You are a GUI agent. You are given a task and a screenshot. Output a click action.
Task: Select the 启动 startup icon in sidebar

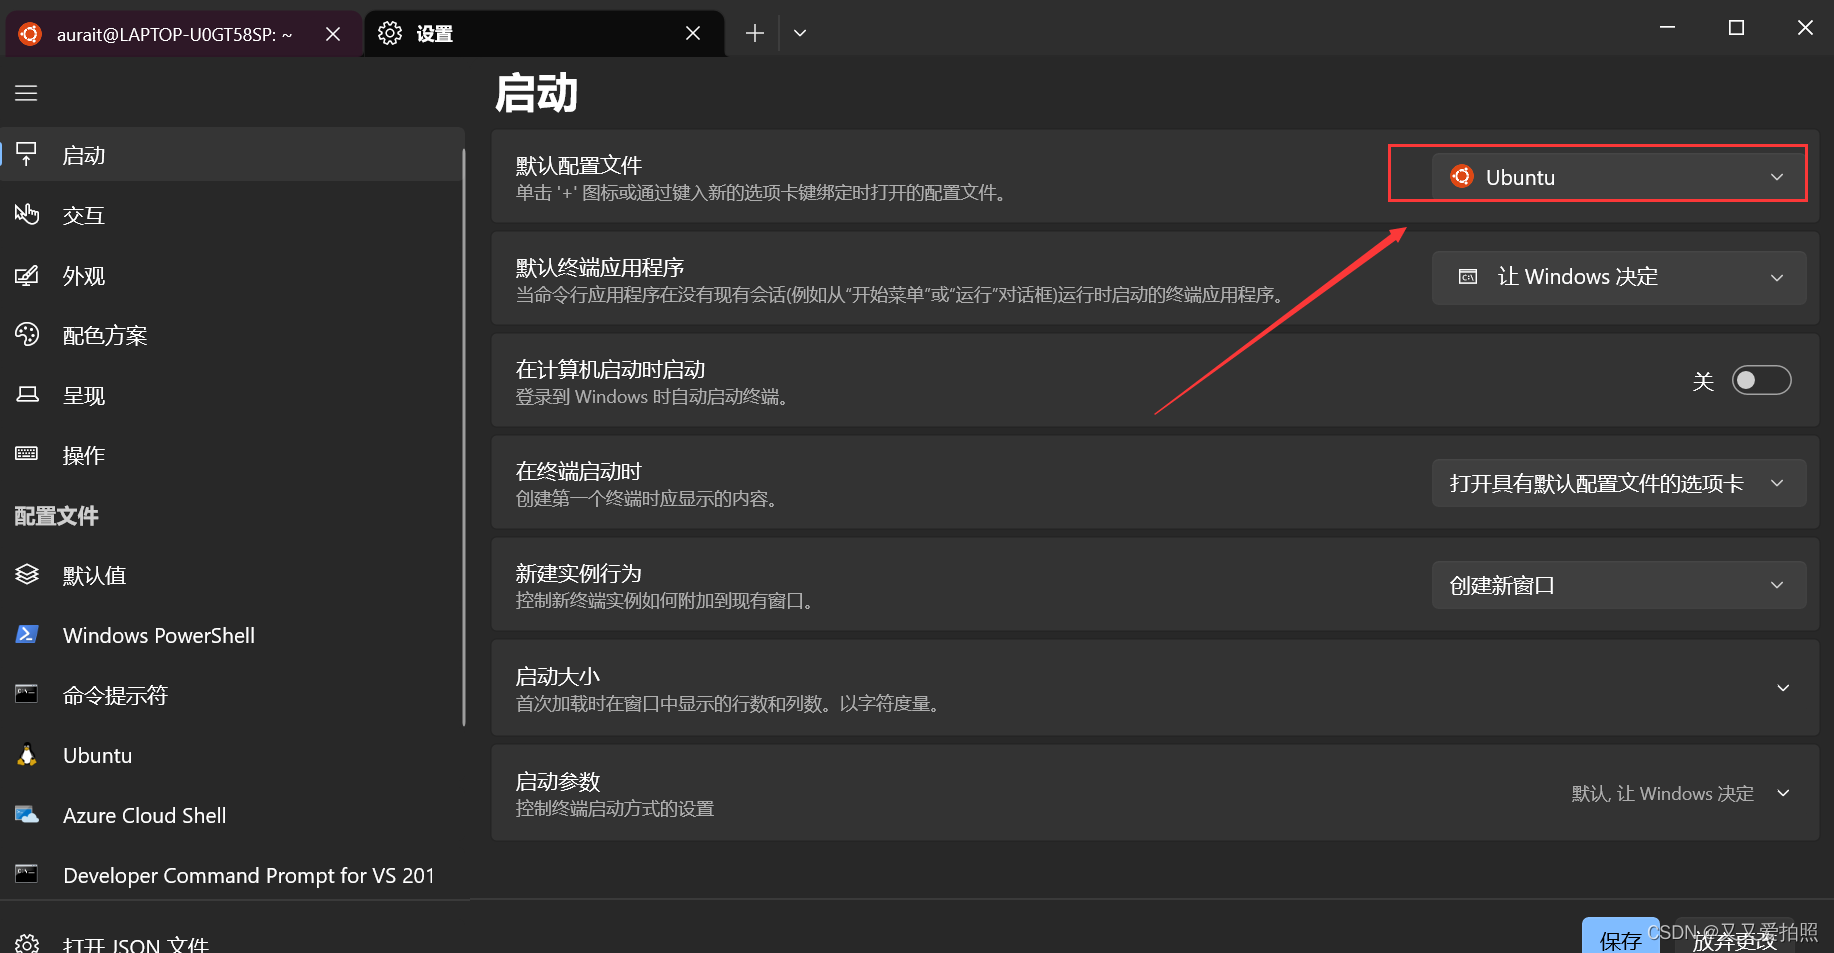27,154
